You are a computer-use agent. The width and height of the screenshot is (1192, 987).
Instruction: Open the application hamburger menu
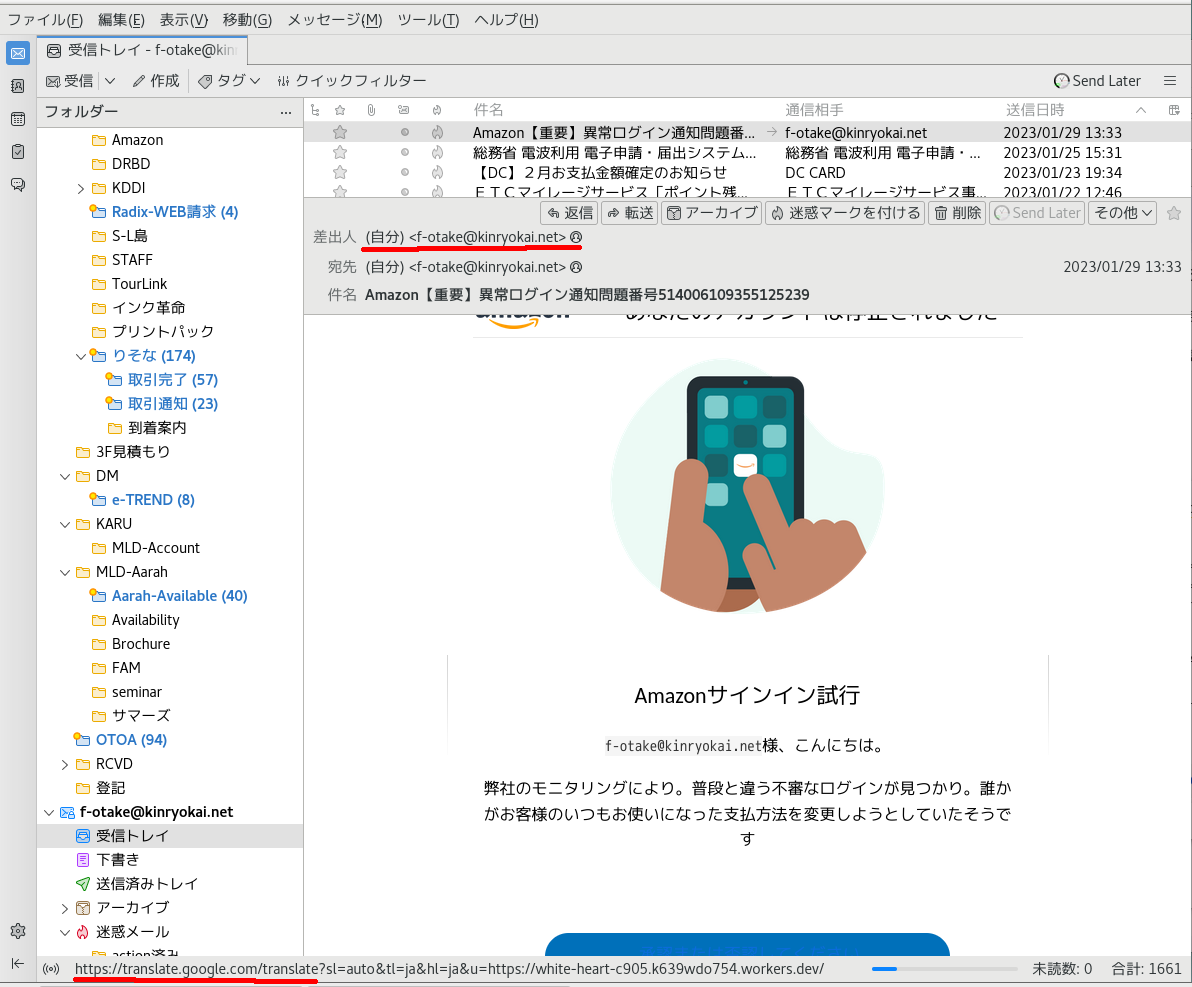click(1170, 81)
